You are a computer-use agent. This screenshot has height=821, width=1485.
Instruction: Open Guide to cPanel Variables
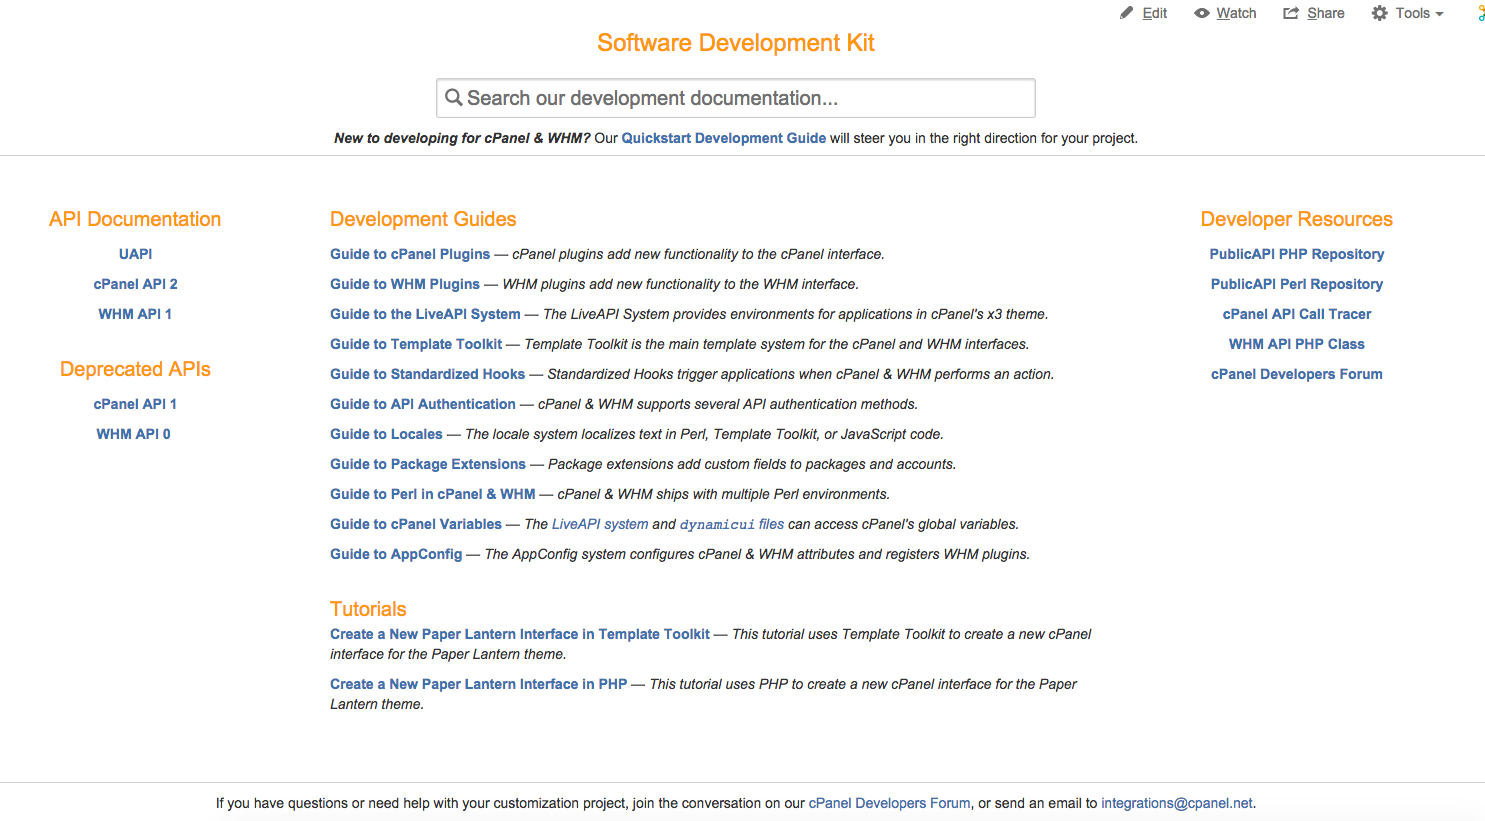[x=416, y=524]
